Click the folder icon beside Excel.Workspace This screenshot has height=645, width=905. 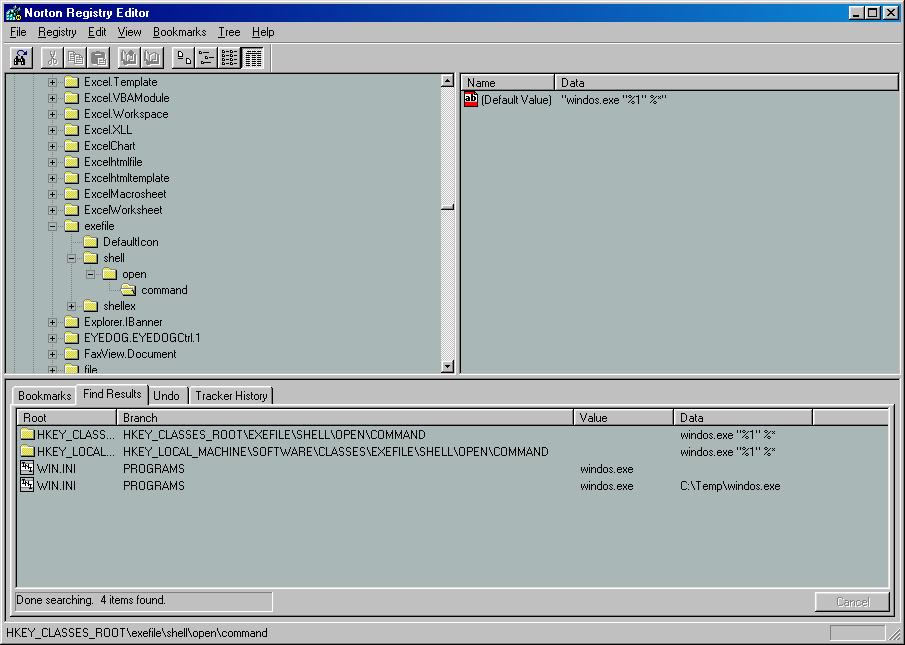72,114
